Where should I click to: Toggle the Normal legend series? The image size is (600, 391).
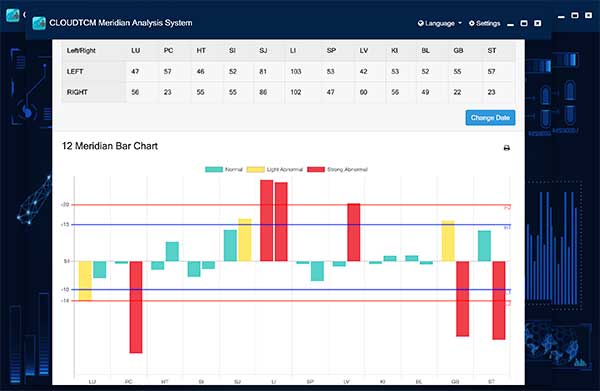tap(224, 169)
